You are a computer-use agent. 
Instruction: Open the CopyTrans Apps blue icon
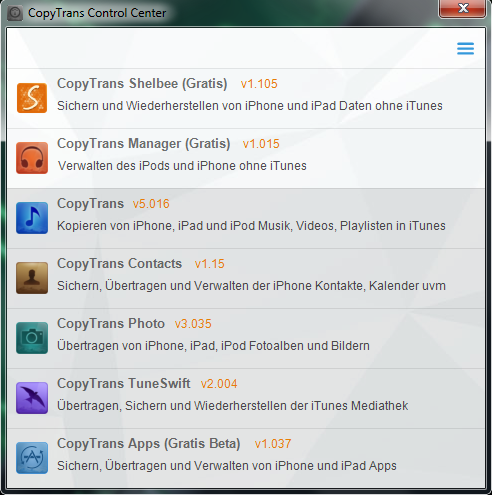(32, 458)
